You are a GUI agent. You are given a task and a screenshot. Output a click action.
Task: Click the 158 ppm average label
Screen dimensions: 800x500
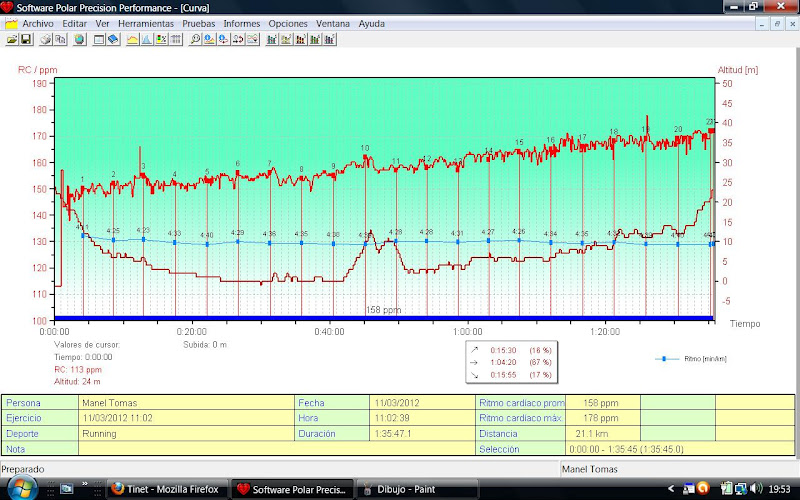click(x=384, y=310)
